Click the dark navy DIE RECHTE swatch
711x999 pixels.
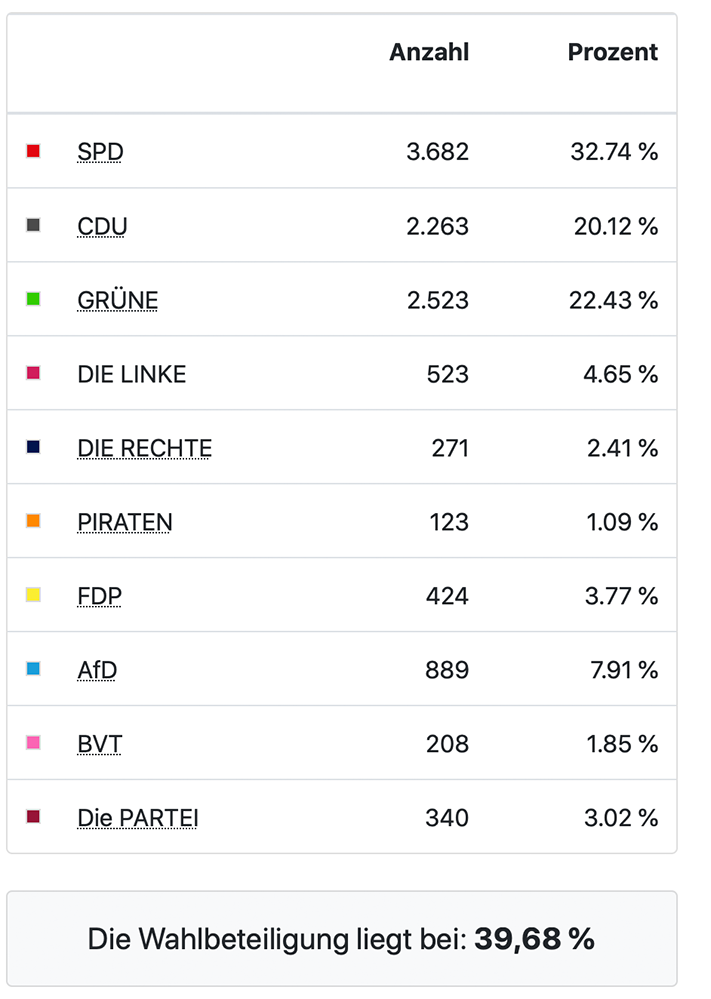[x=33, y=447]
